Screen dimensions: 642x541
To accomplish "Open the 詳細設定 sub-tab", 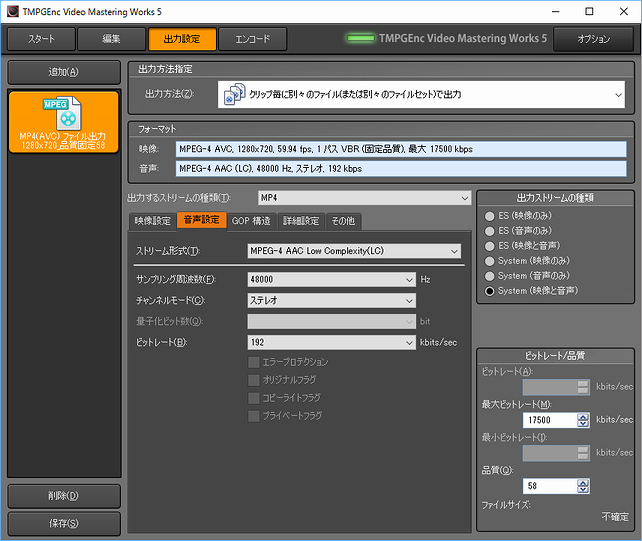I will [x=301, y=221].
